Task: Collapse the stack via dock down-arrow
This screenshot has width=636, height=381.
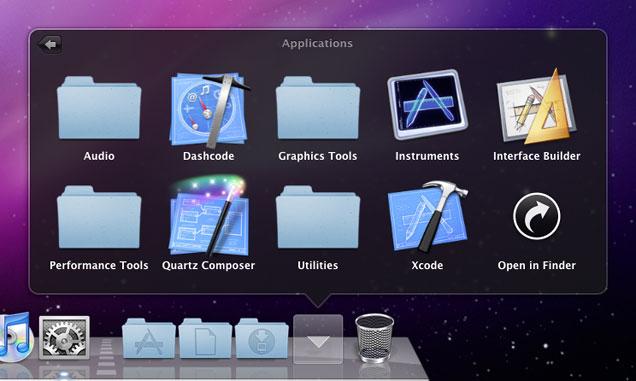Action: tap(318, 339)
